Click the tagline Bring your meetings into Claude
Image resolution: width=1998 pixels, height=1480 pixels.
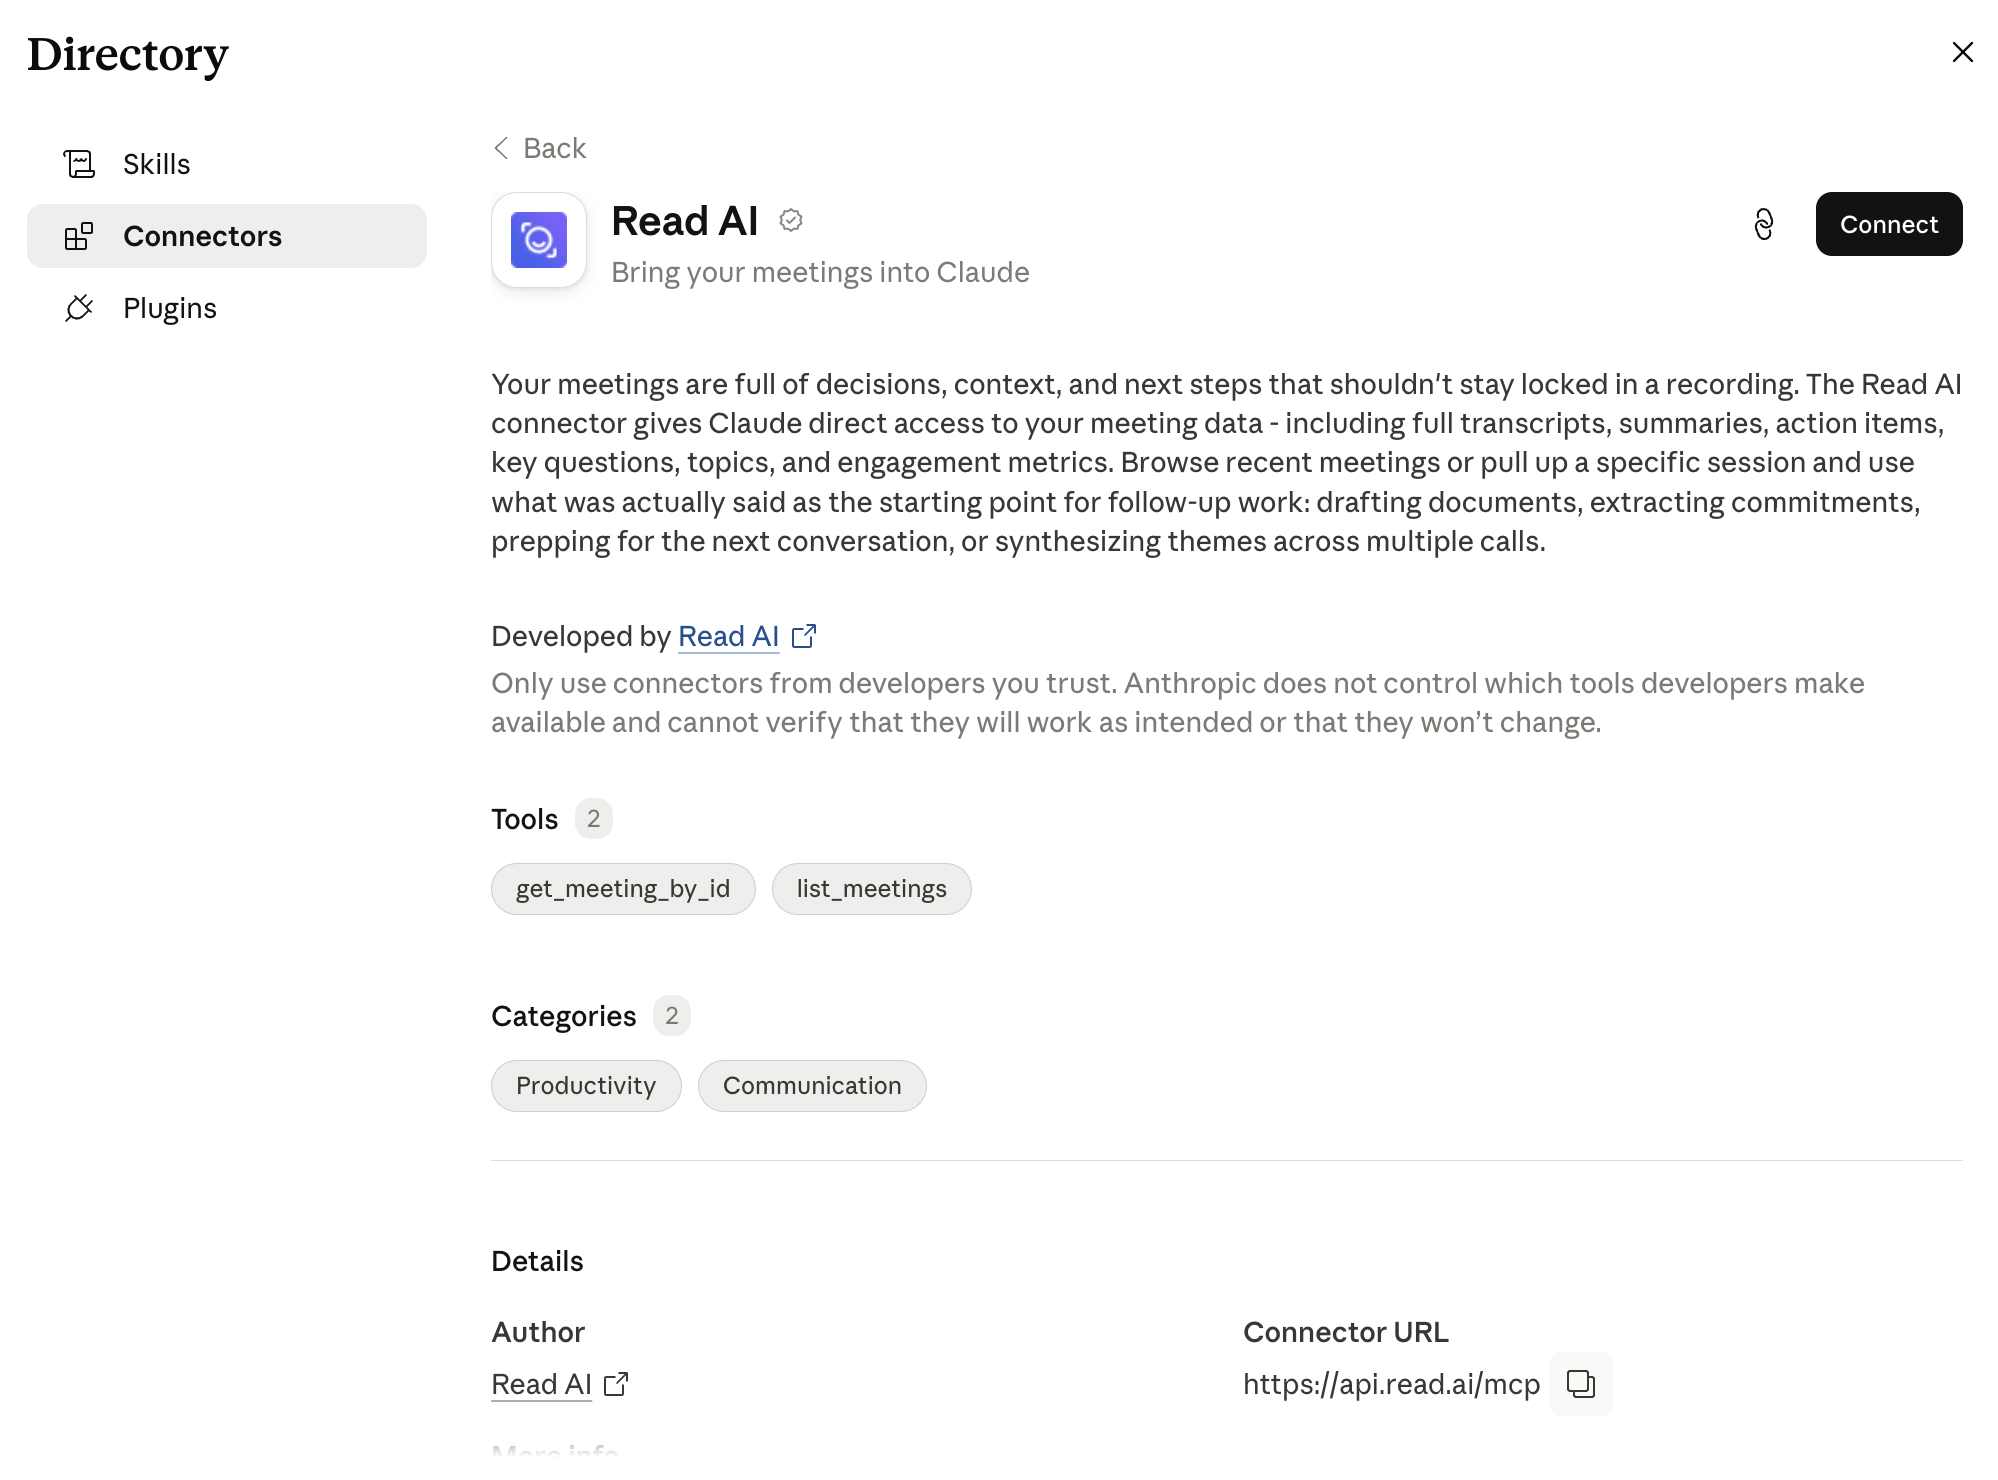tap(820, 272)
